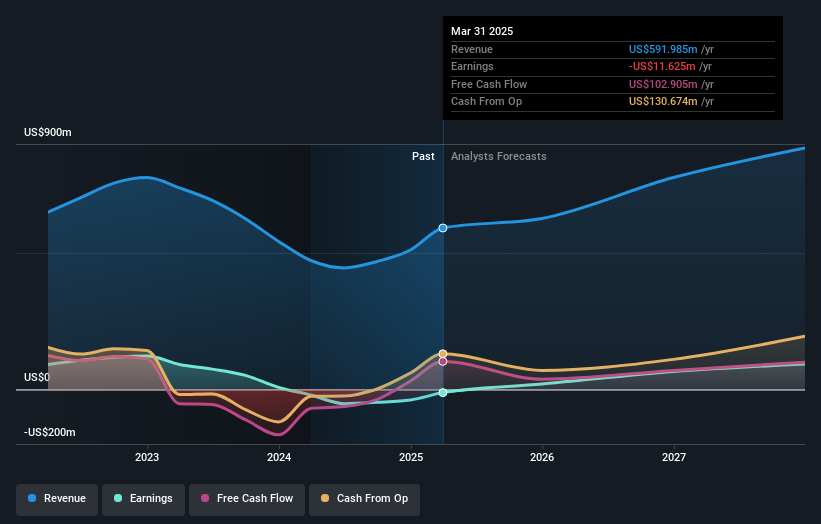Click the orange Cash From Op data point
821x524 pixels.
coord(443,354)
